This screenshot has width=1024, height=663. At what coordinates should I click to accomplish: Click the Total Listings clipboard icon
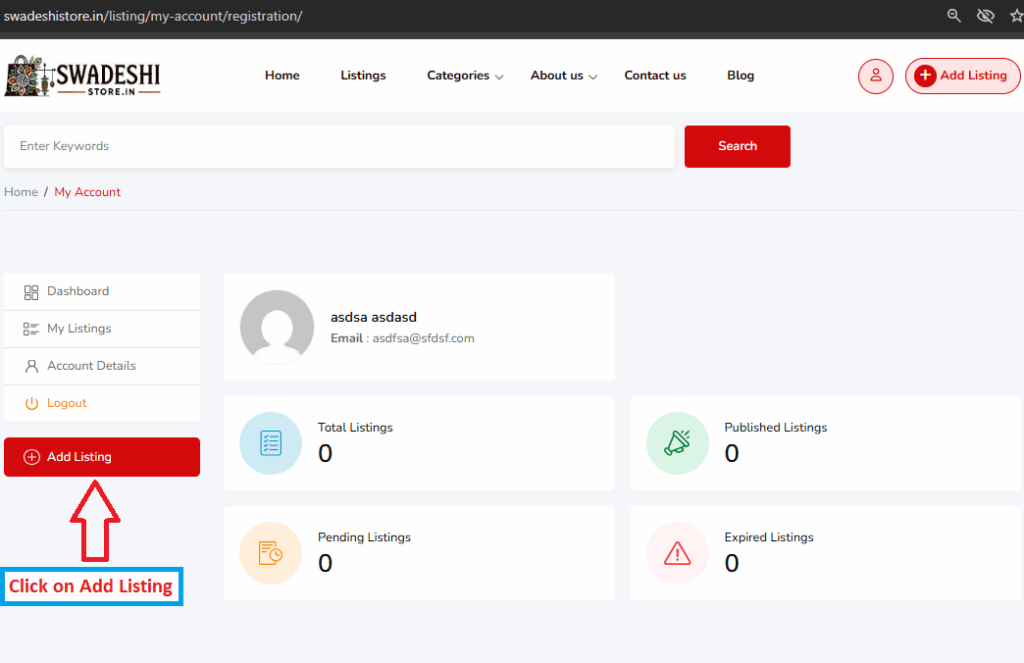pos(270,443)
